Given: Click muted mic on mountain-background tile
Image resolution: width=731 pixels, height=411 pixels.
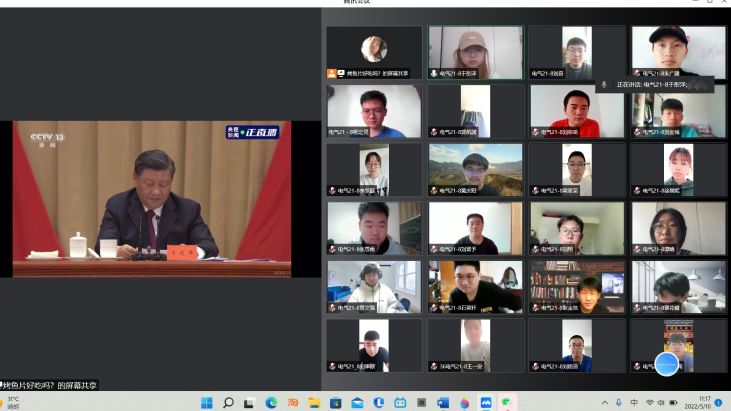Looking at the screenshot, I should click(x=434, y=191).
